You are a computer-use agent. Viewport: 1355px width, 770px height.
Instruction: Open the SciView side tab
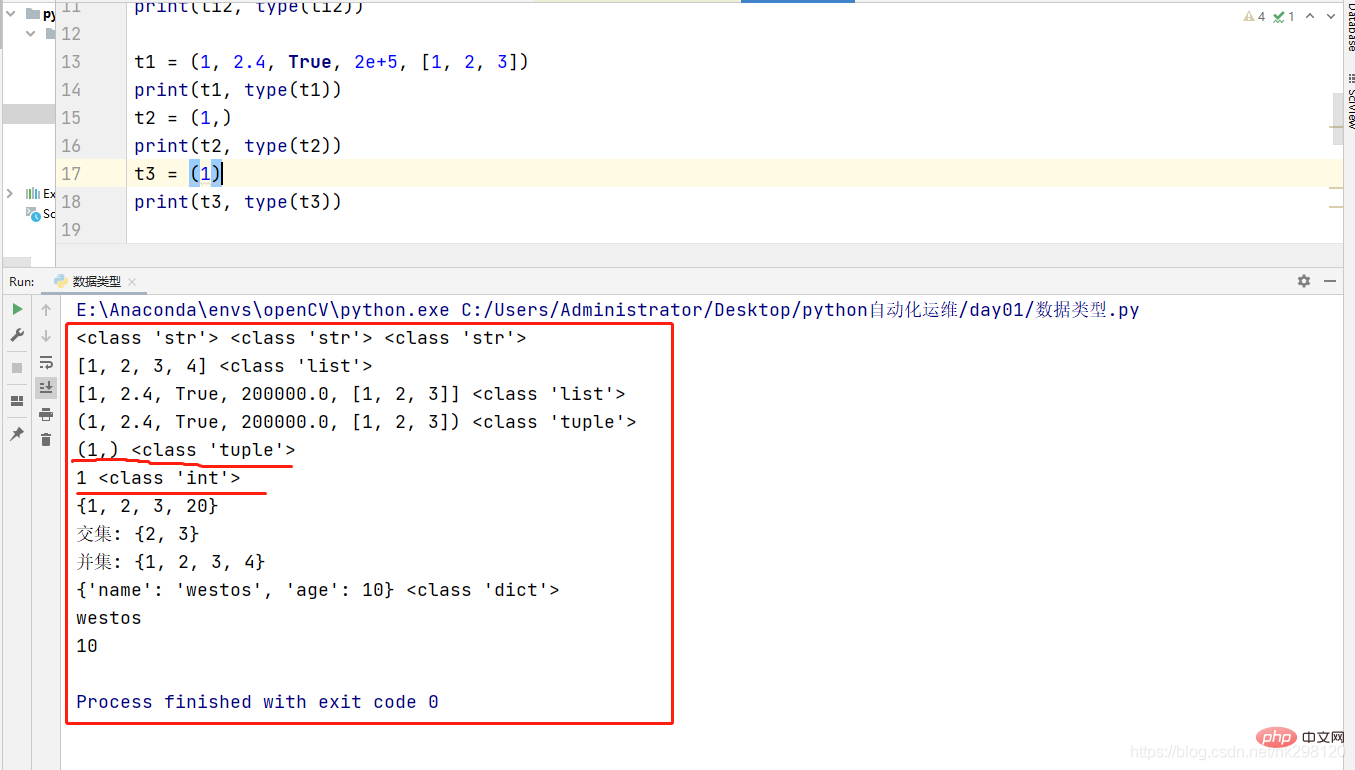click(x=1349, y=107)
